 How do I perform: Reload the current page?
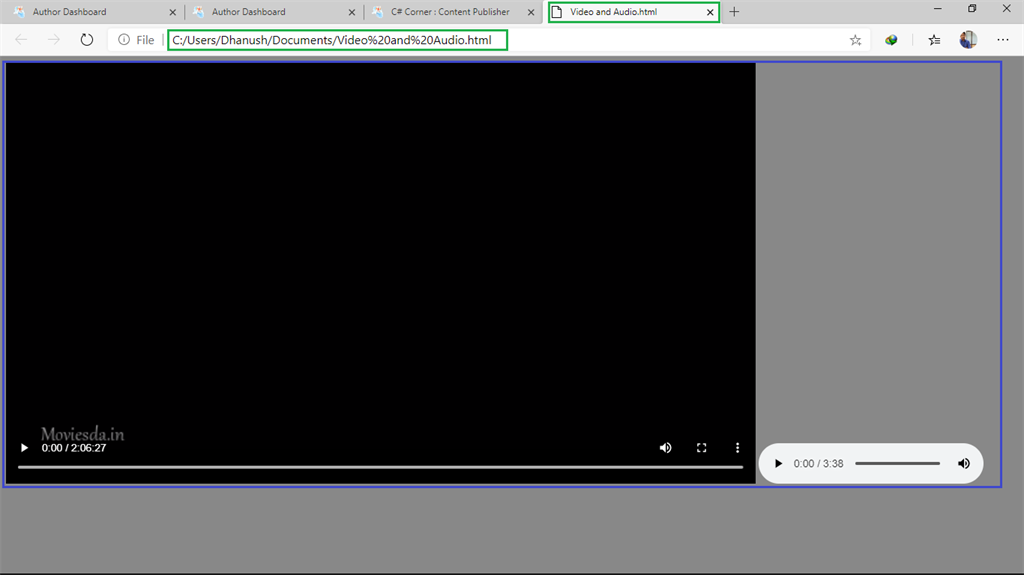click(x=86, y=40)
